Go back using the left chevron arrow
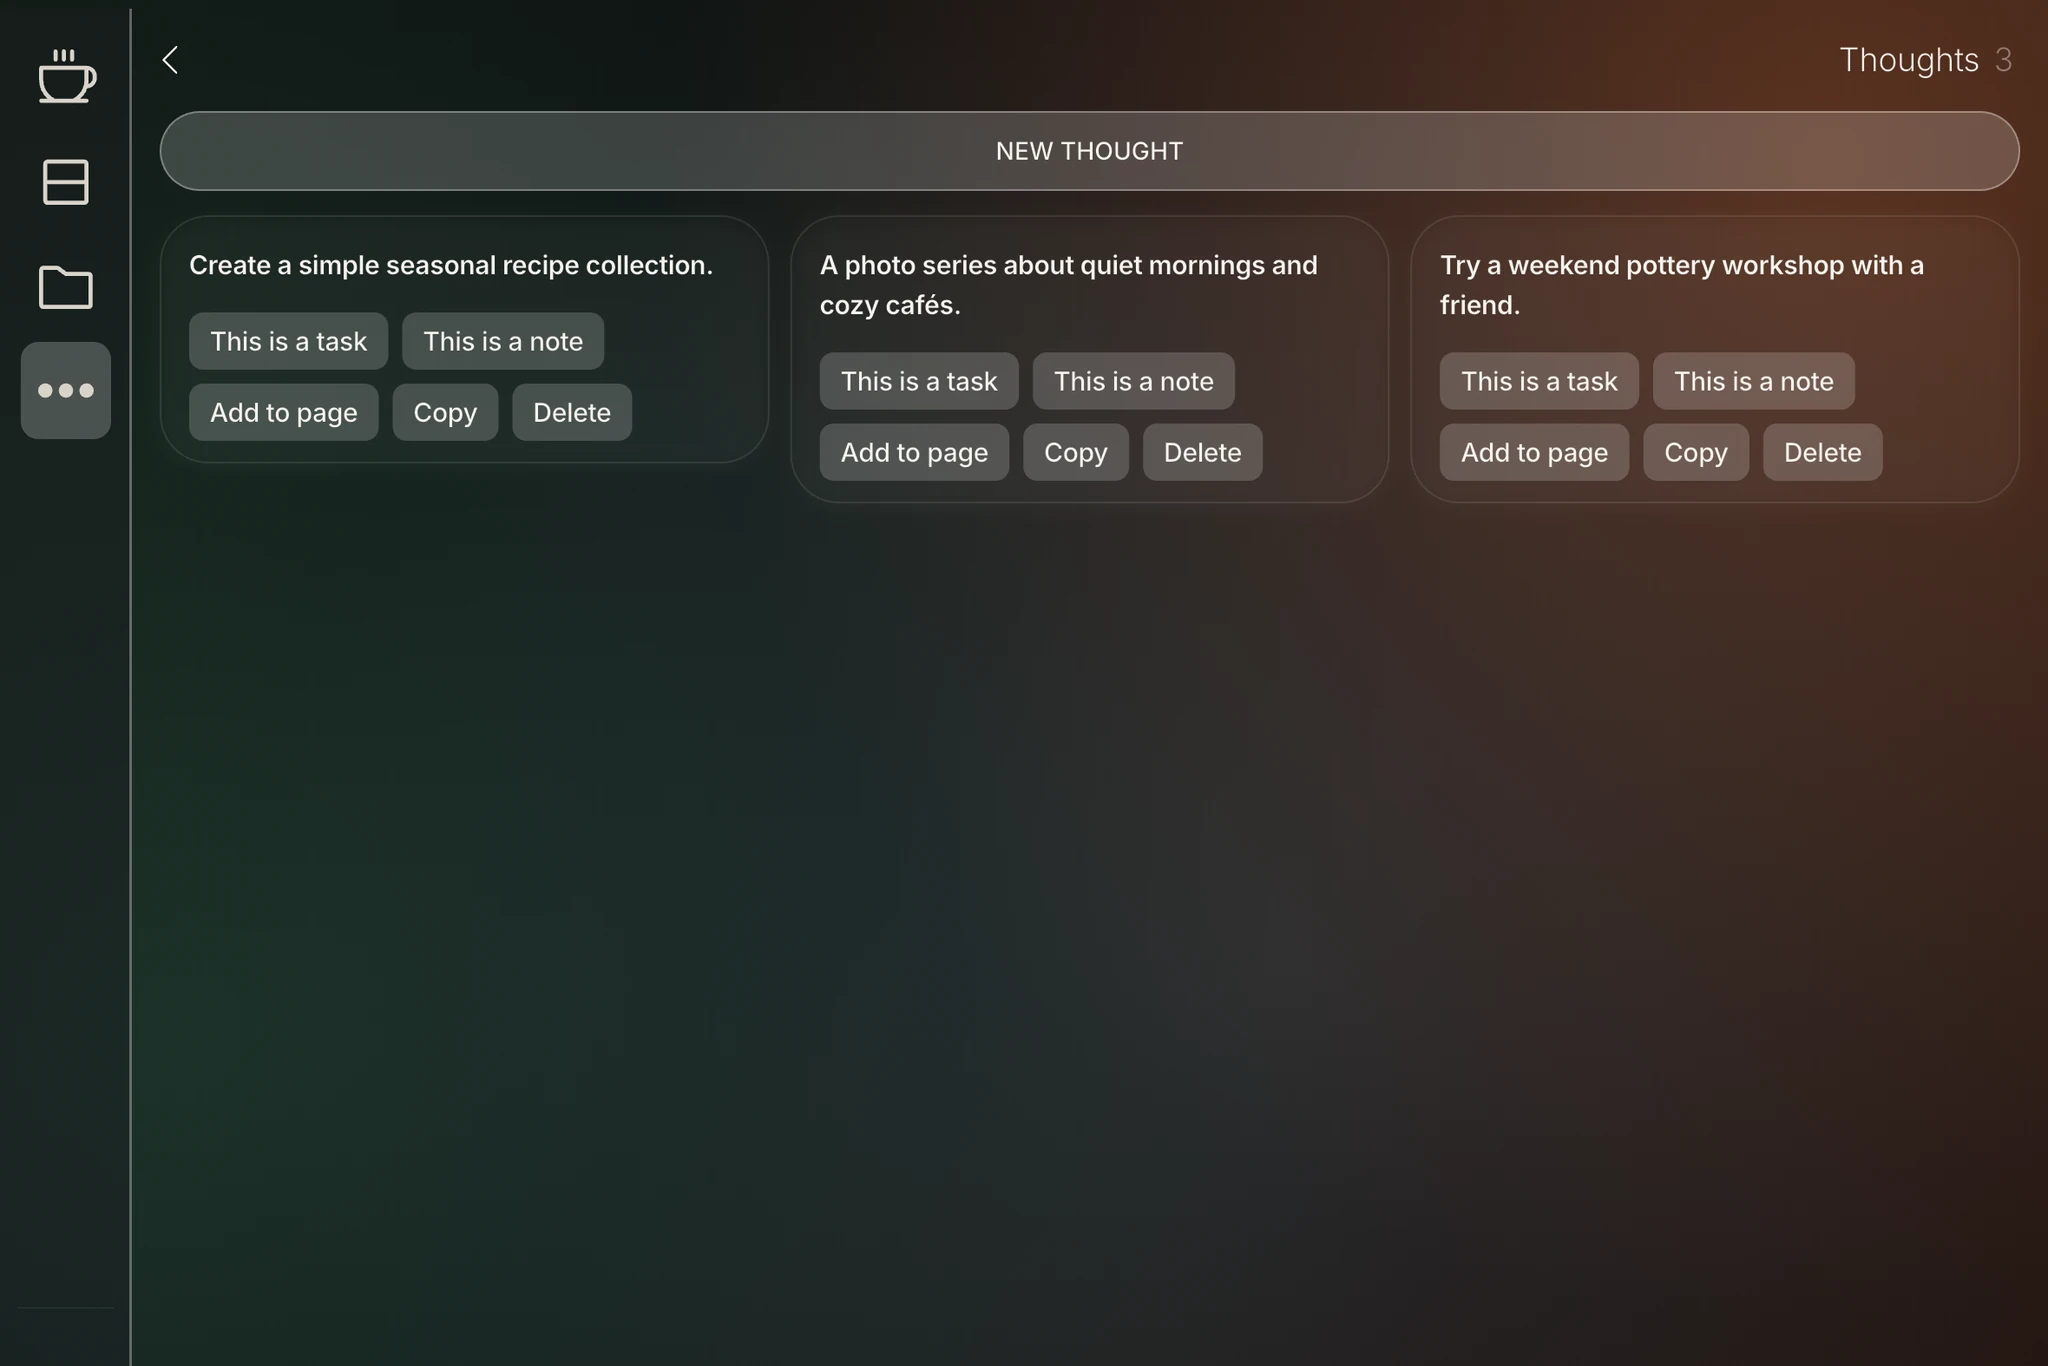2048x1366 pixels. tap(171, 60)
